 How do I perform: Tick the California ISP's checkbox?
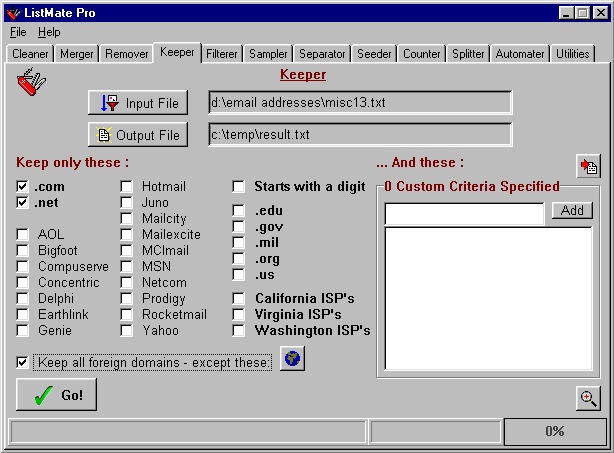point(239,298)
